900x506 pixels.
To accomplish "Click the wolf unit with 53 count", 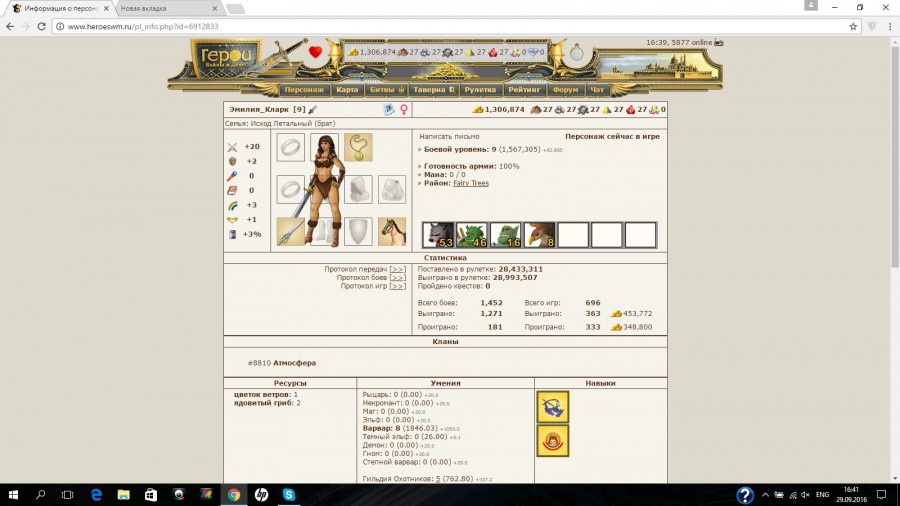I will pyautogui.click(x=438, y=235).
